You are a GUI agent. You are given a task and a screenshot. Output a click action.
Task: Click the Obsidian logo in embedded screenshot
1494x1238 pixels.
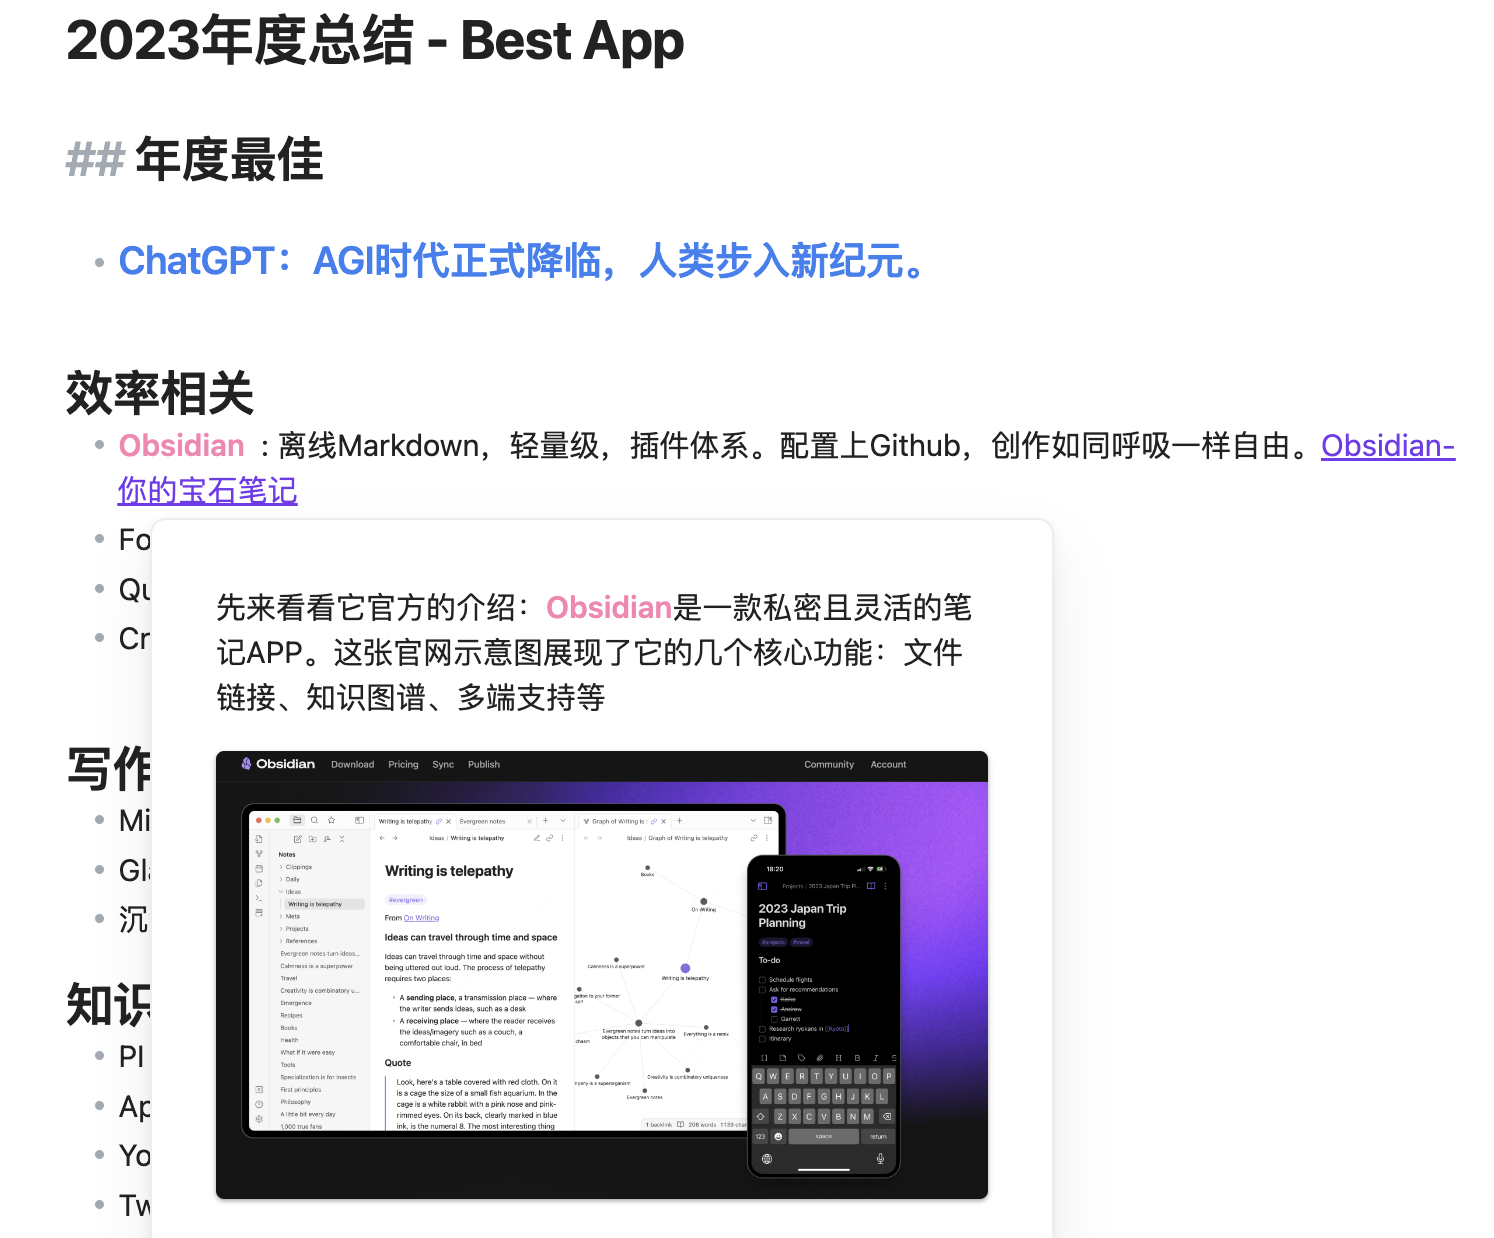click(x=278, y=764)
